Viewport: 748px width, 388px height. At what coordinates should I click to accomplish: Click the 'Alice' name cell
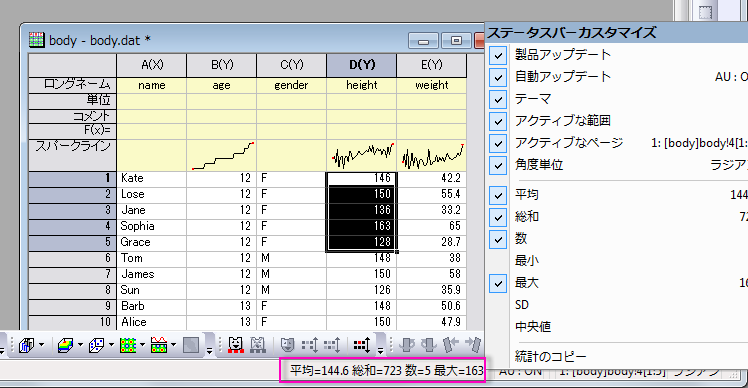coord(152,322)
